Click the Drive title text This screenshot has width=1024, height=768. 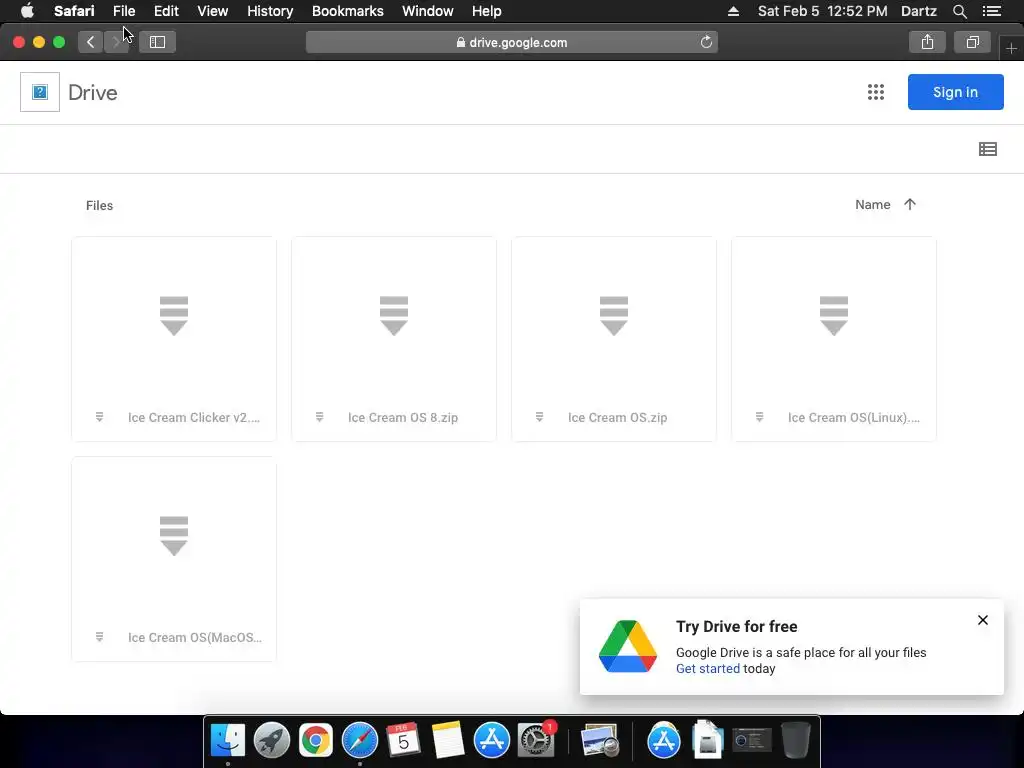(x=93, y=93)
